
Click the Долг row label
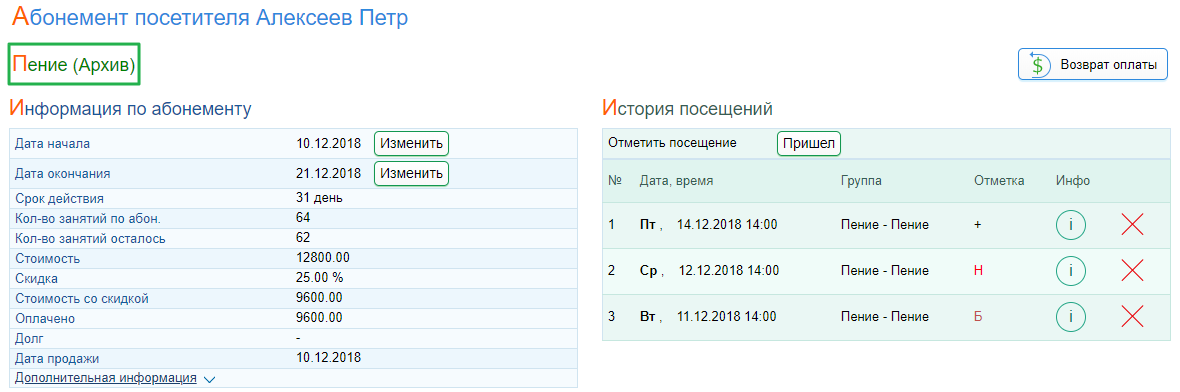click(28, 339)
